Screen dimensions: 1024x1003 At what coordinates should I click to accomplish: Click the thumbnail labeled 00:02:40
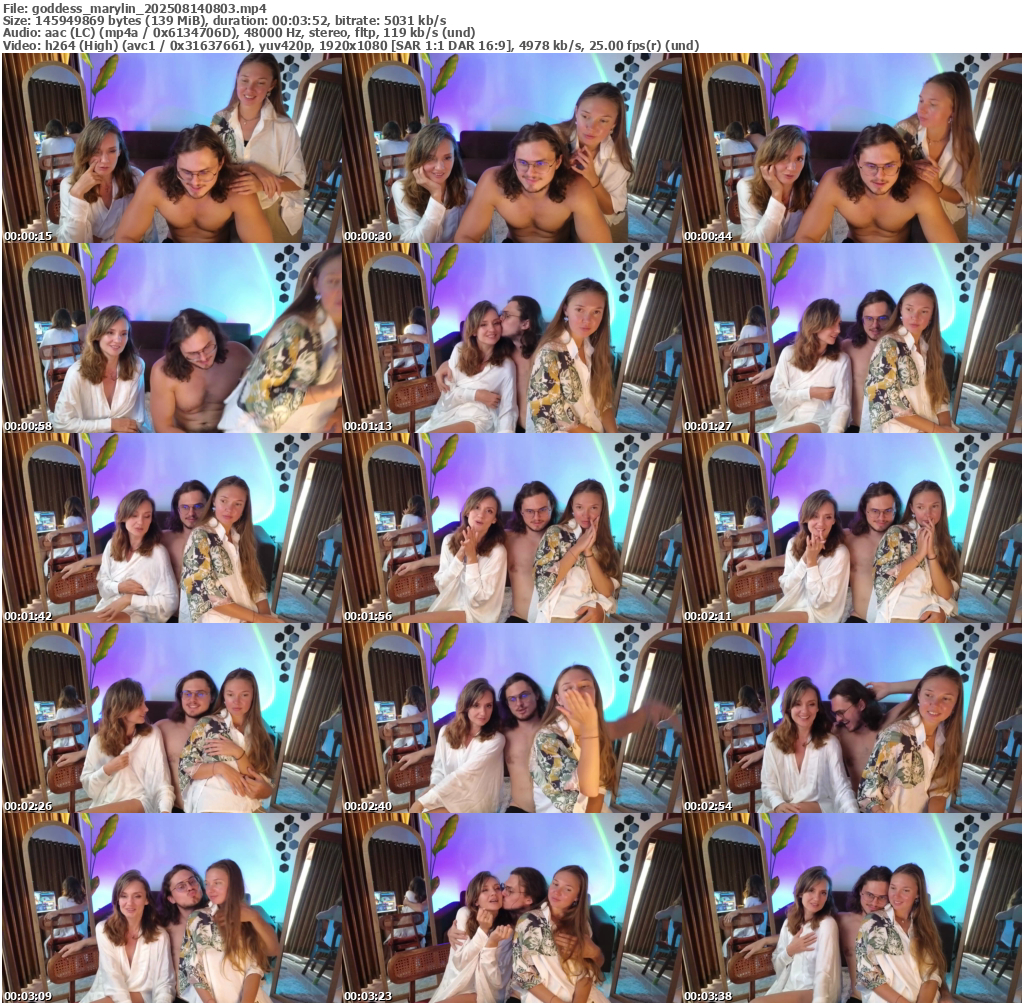click(x=512, y=718)
